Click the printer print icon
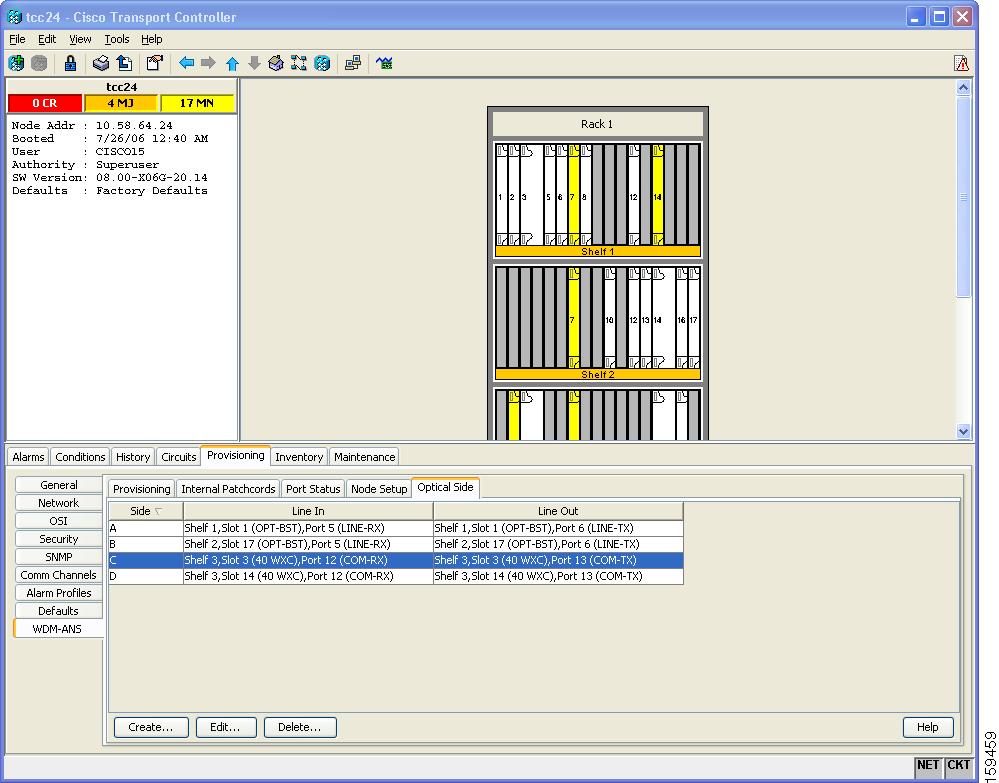This screenshot has width=999, height=783. [x=101, y=63]
